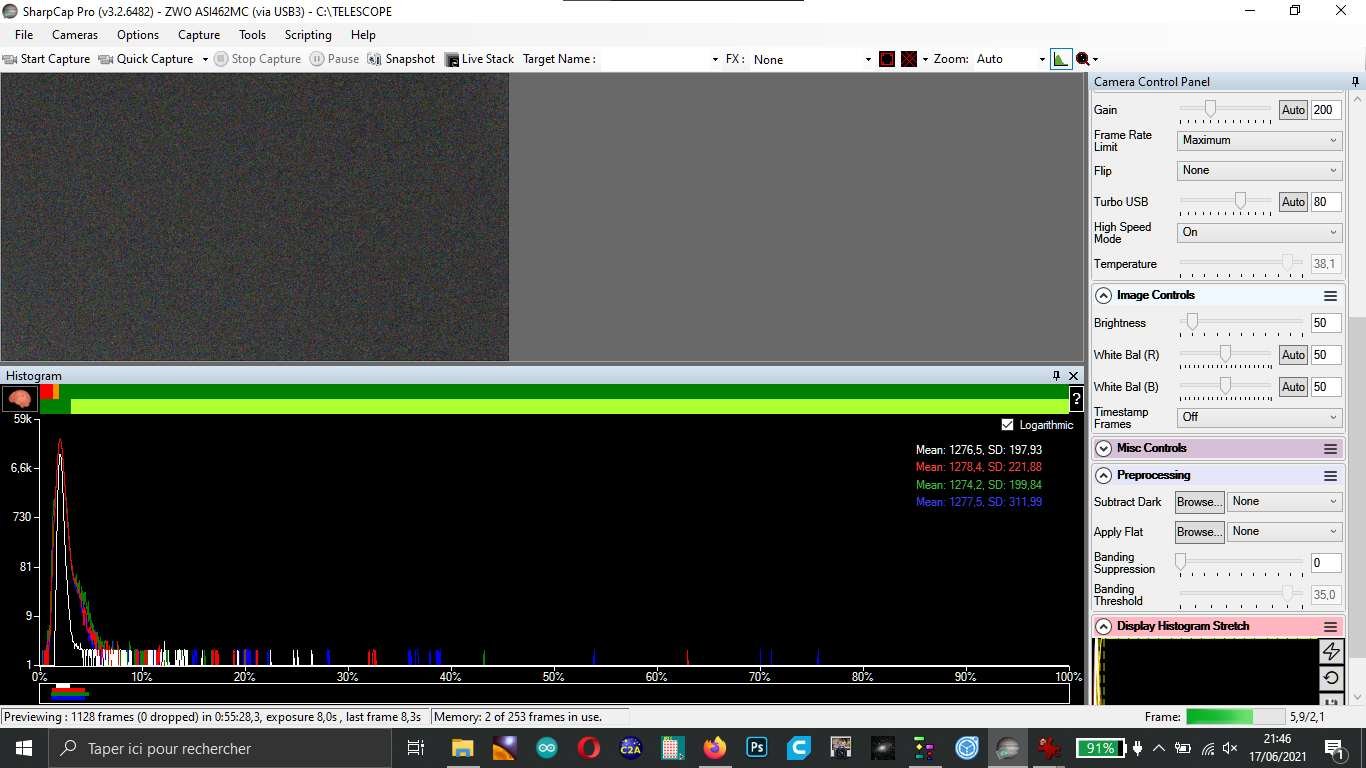Open the Scripting menu
This screenshot has width=1366, height=768.
click(308, 35)
